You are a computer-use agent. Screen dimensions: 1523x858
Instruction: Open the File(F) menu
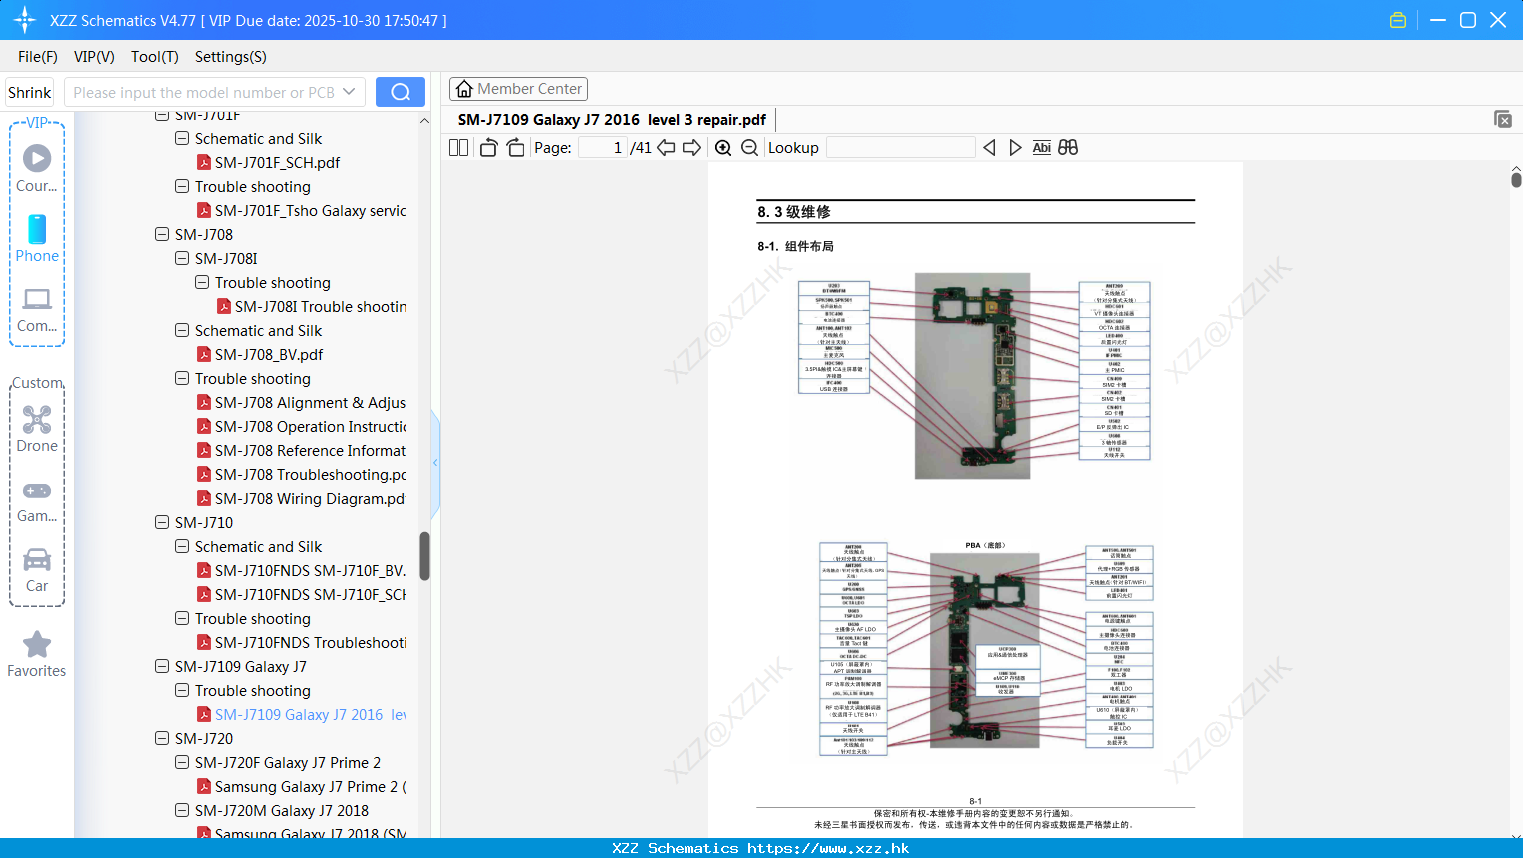[x=38, y=57]
